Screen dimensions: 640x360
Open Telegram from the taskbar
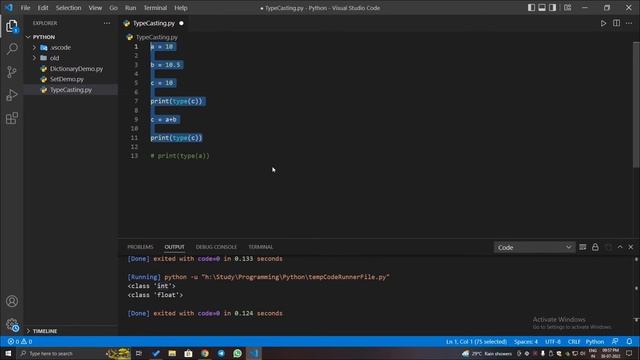[221, 353]
